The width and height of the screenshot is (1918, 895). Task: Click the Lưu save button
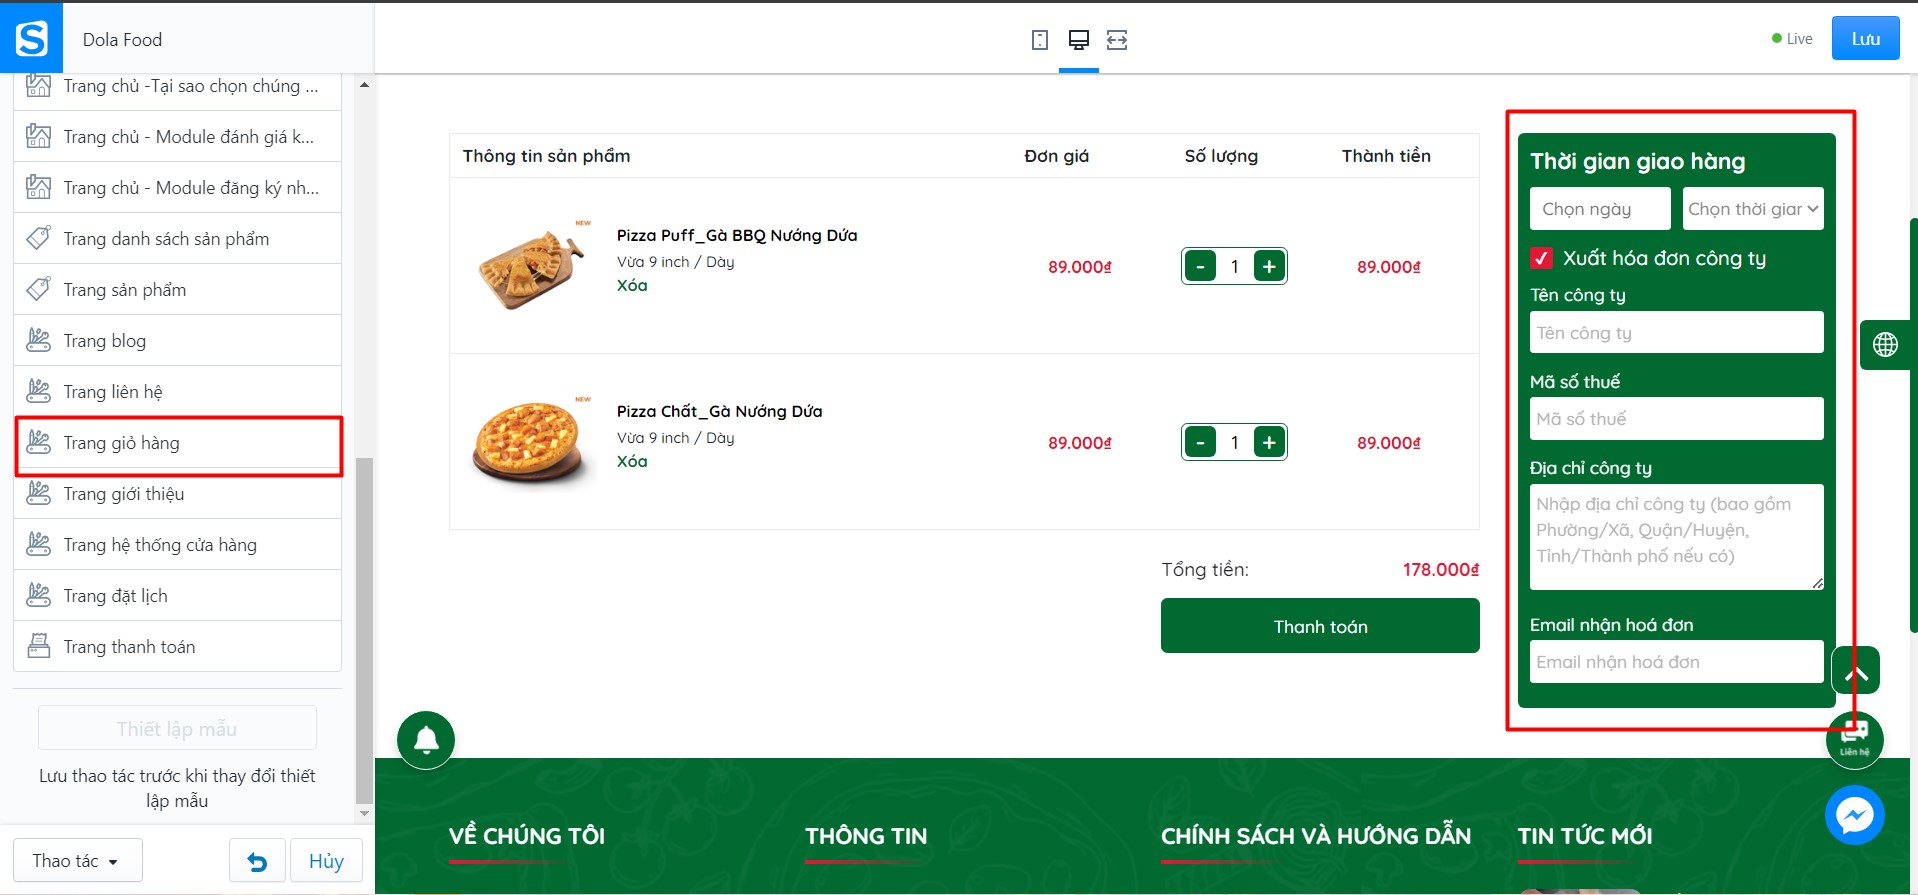pos(1865,39)
